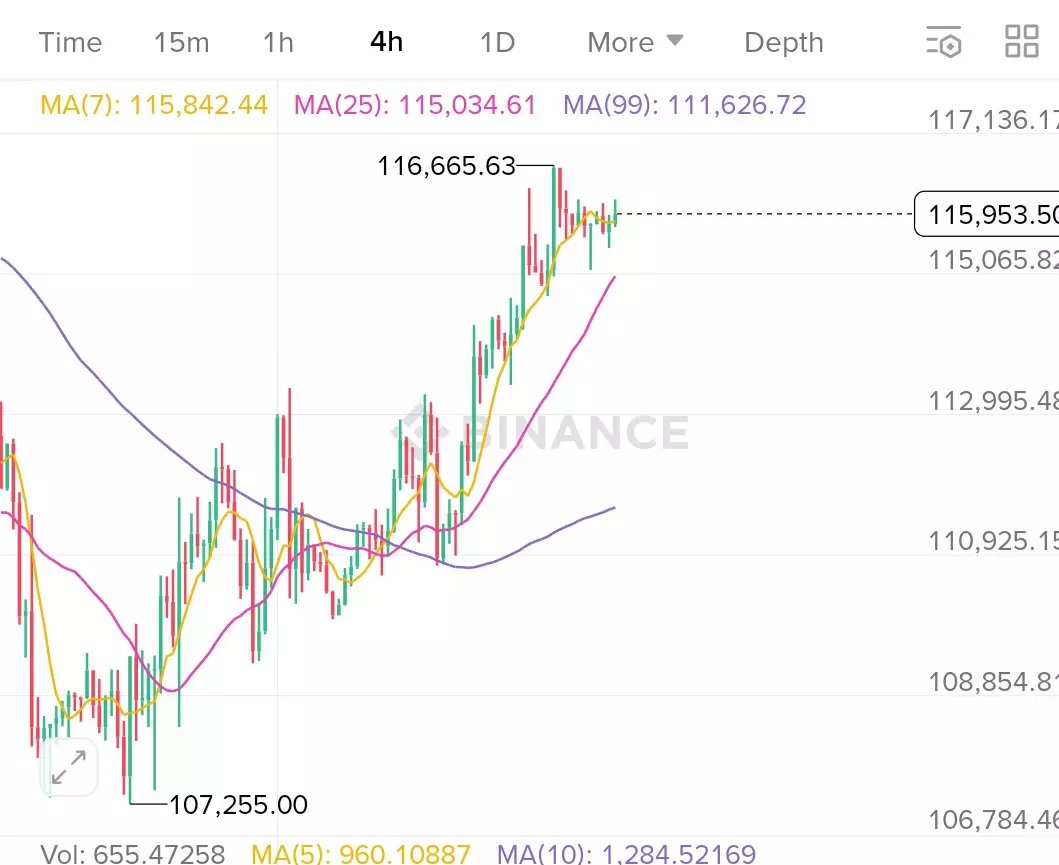The image size is (1059, 865).
Task: Click the MA(25) indicator label
Action: click(415, 105)
